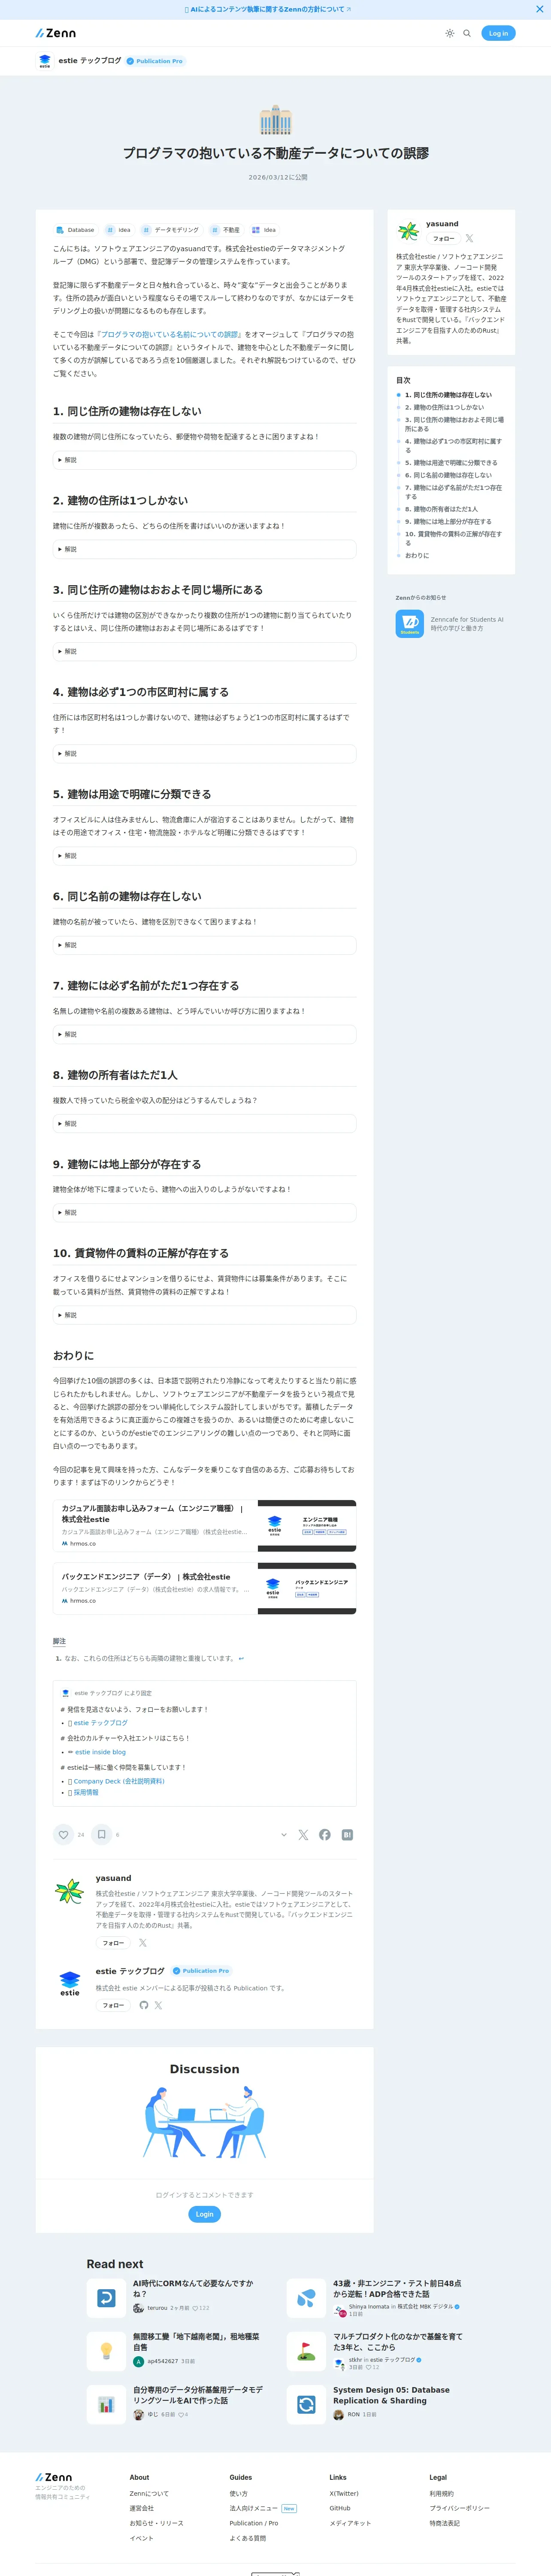Image resolution: width=551 pixels, height=2576 pixels.
Task: Open the データ分析基盤用データモデリングツール article icon
Action: tap(106, 2405)
